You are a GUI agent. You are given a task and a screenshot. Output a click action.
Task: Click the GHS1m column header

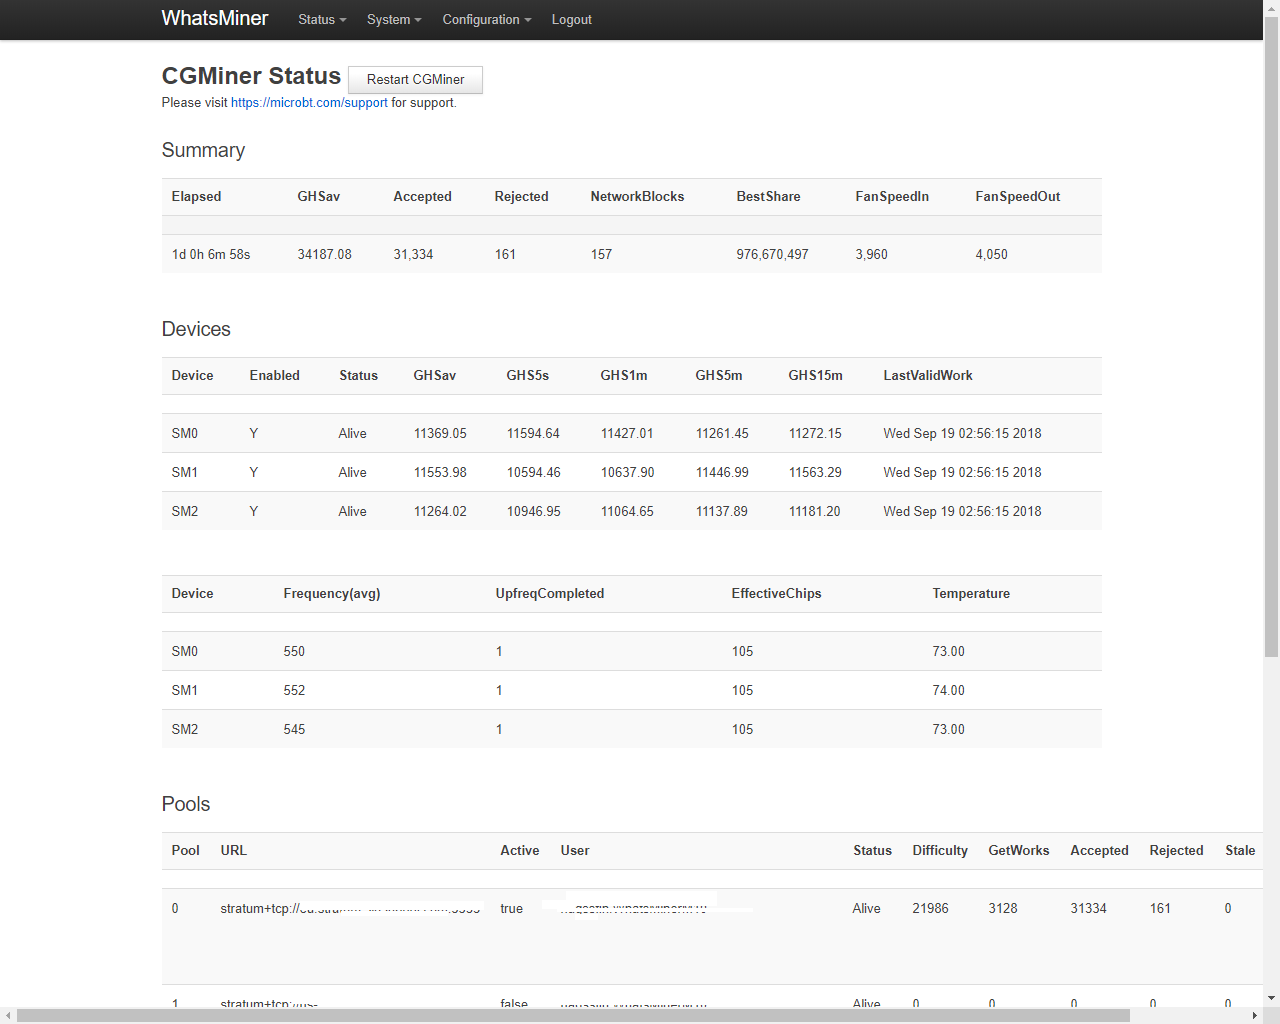click(x=624, y=376)
